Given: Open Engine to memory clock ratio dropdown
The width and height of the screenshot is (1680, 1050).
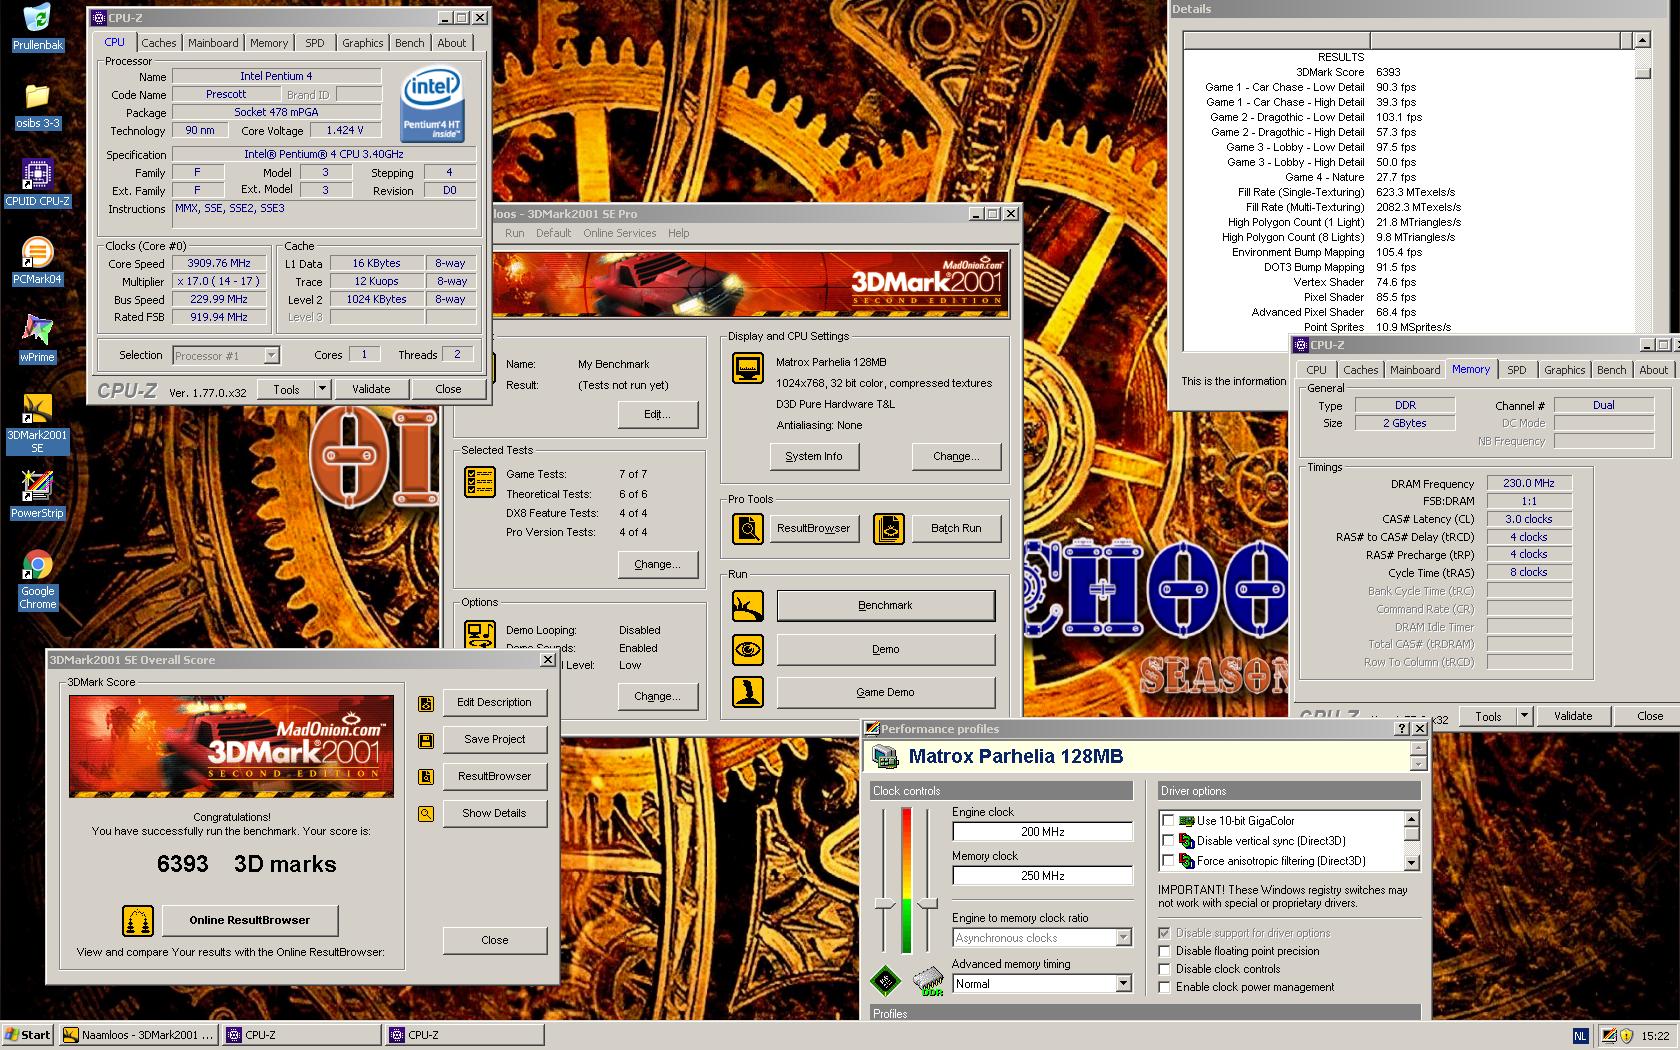Looking at the screenshot, I should tap(1123, 938).
